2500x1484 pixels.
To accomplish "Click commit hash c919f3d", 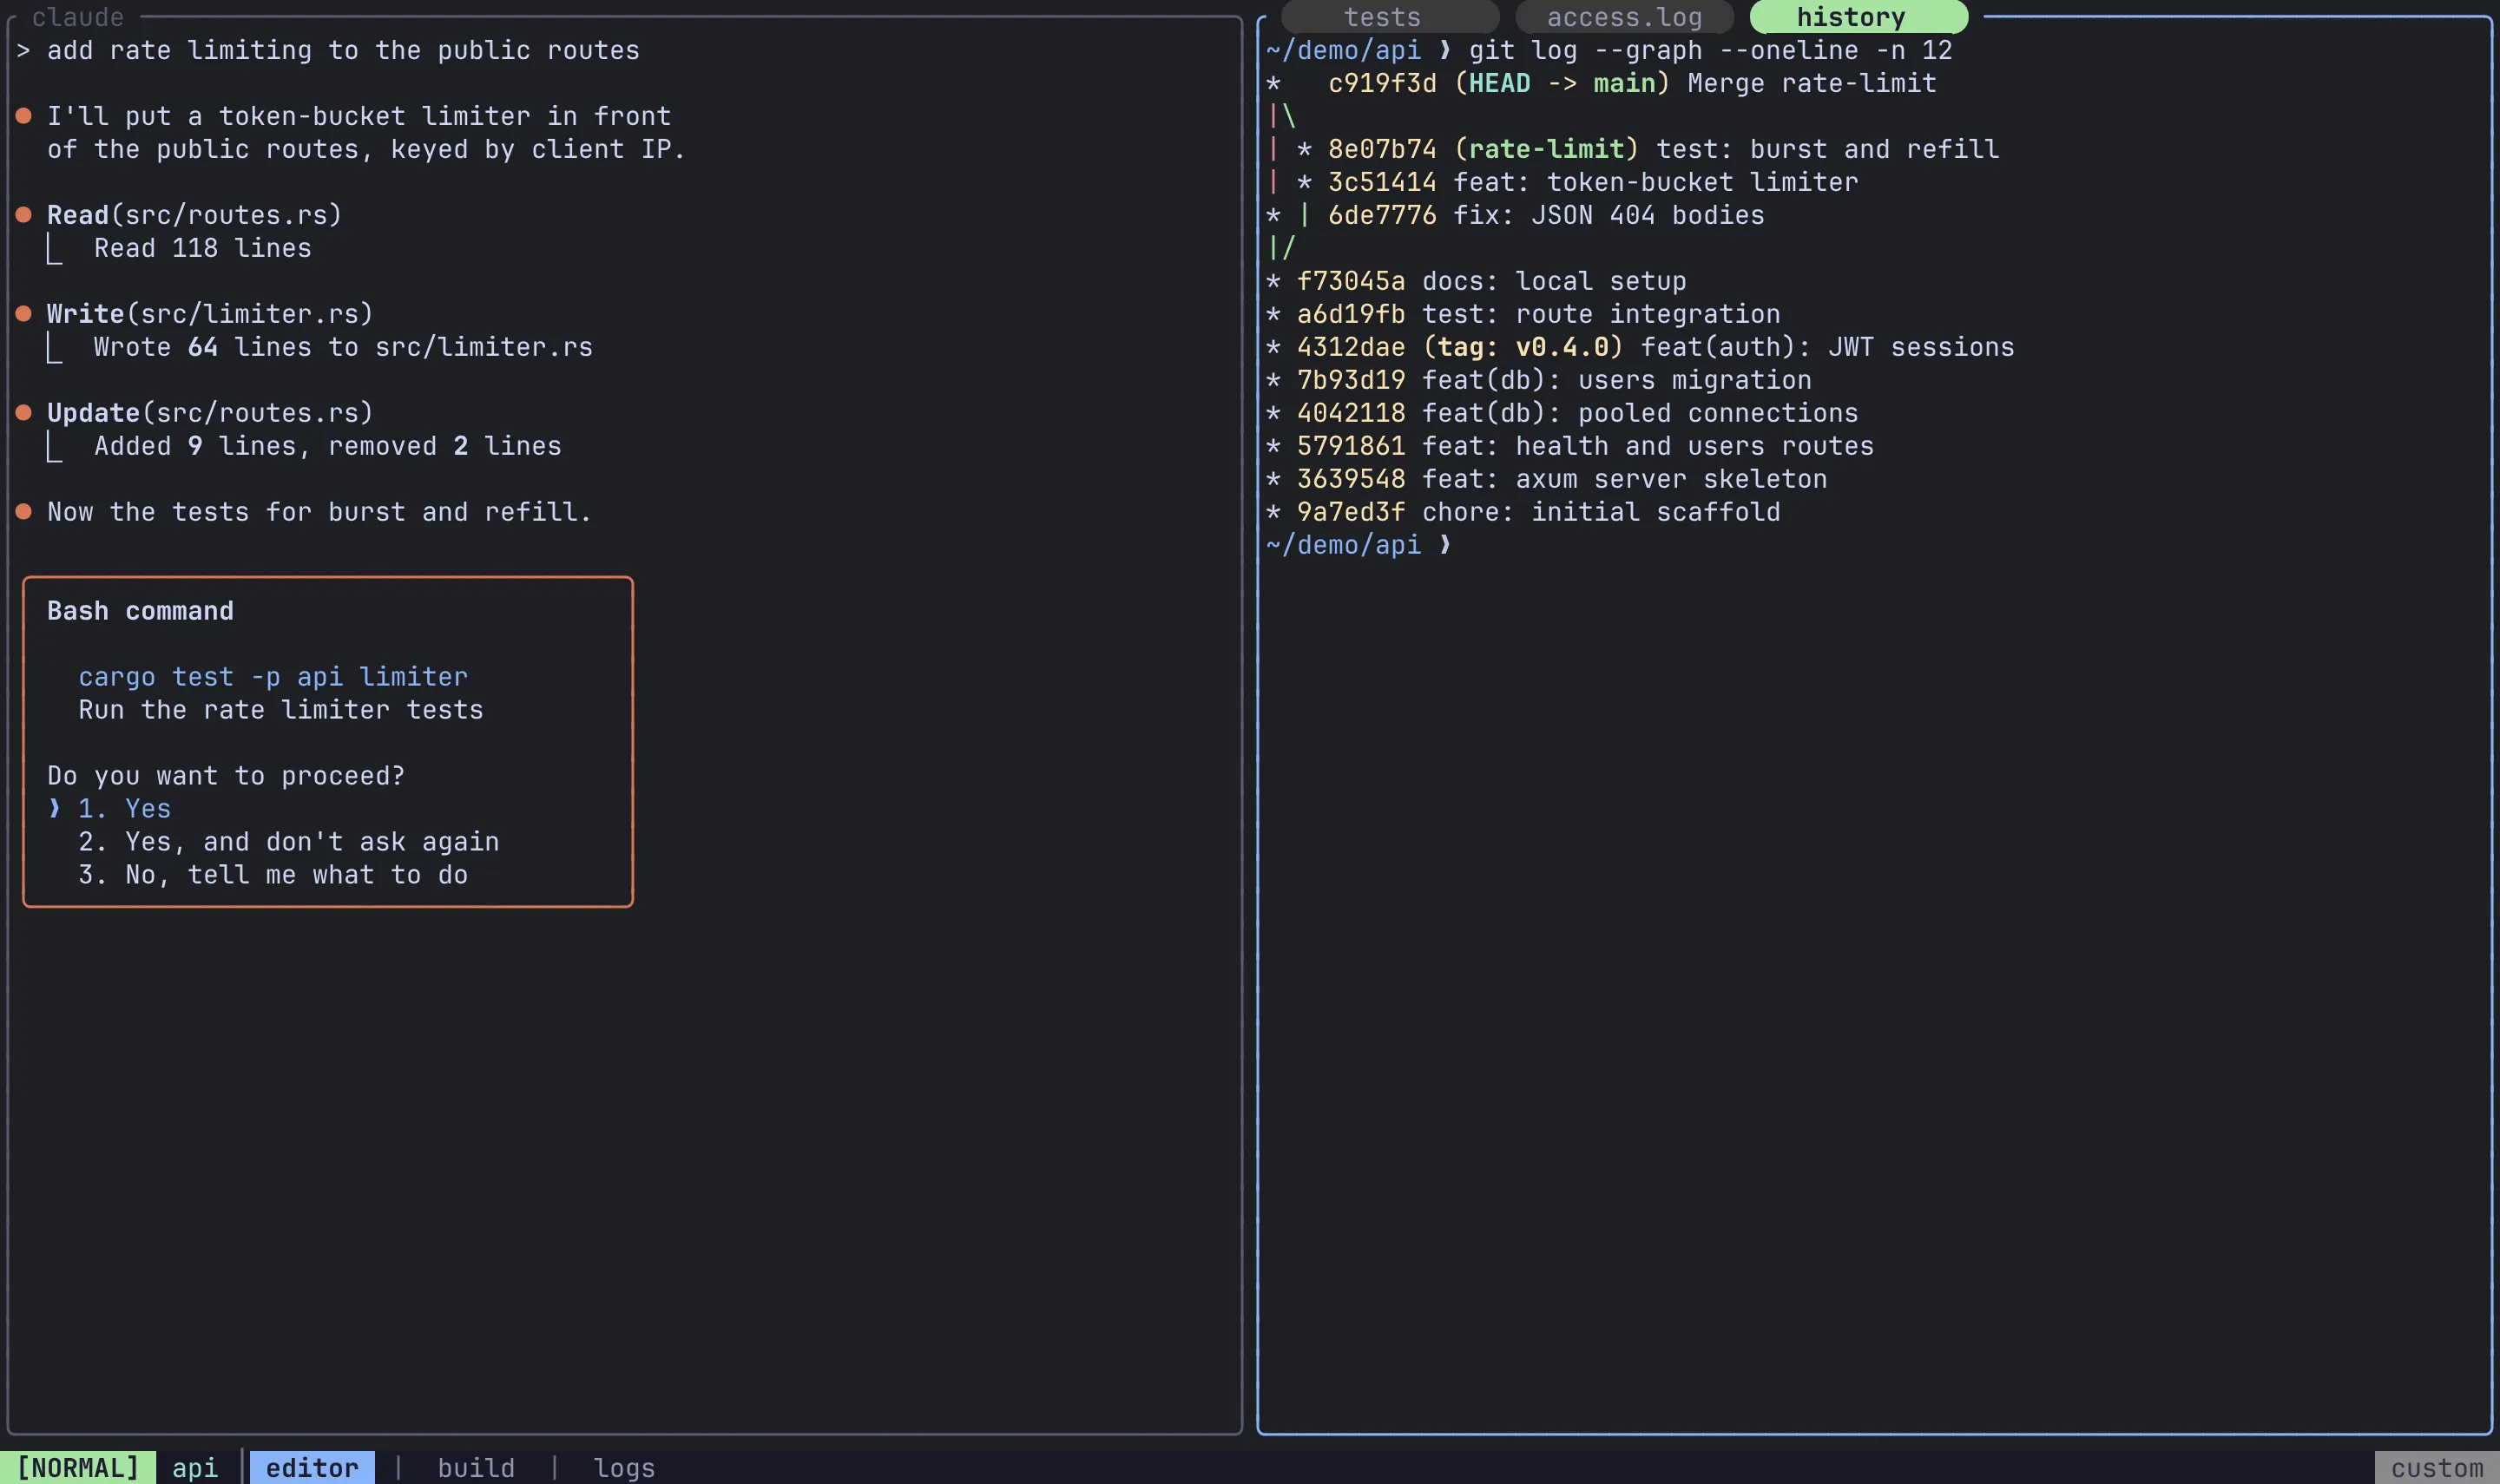I will (1382, 82).
